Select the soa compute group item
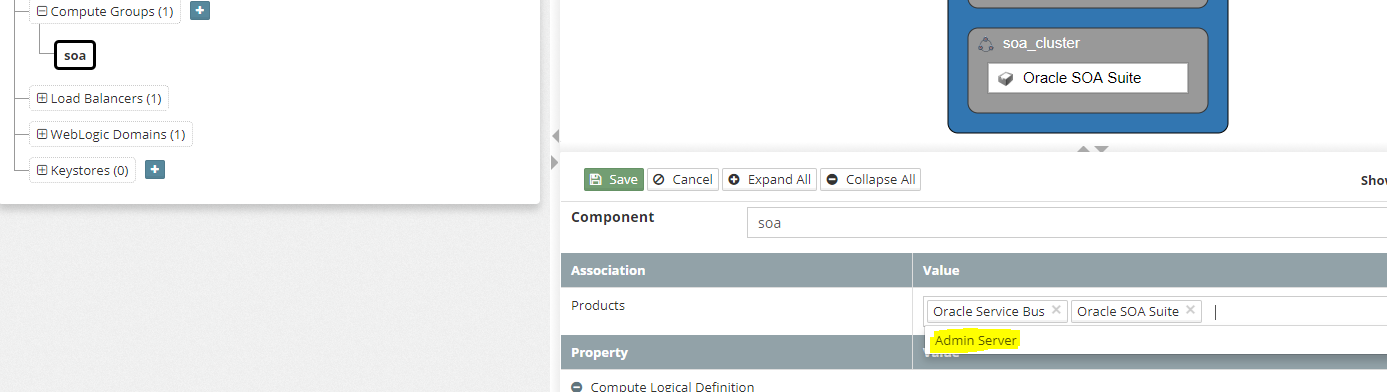1387x392 pixels. coord(75,56)
